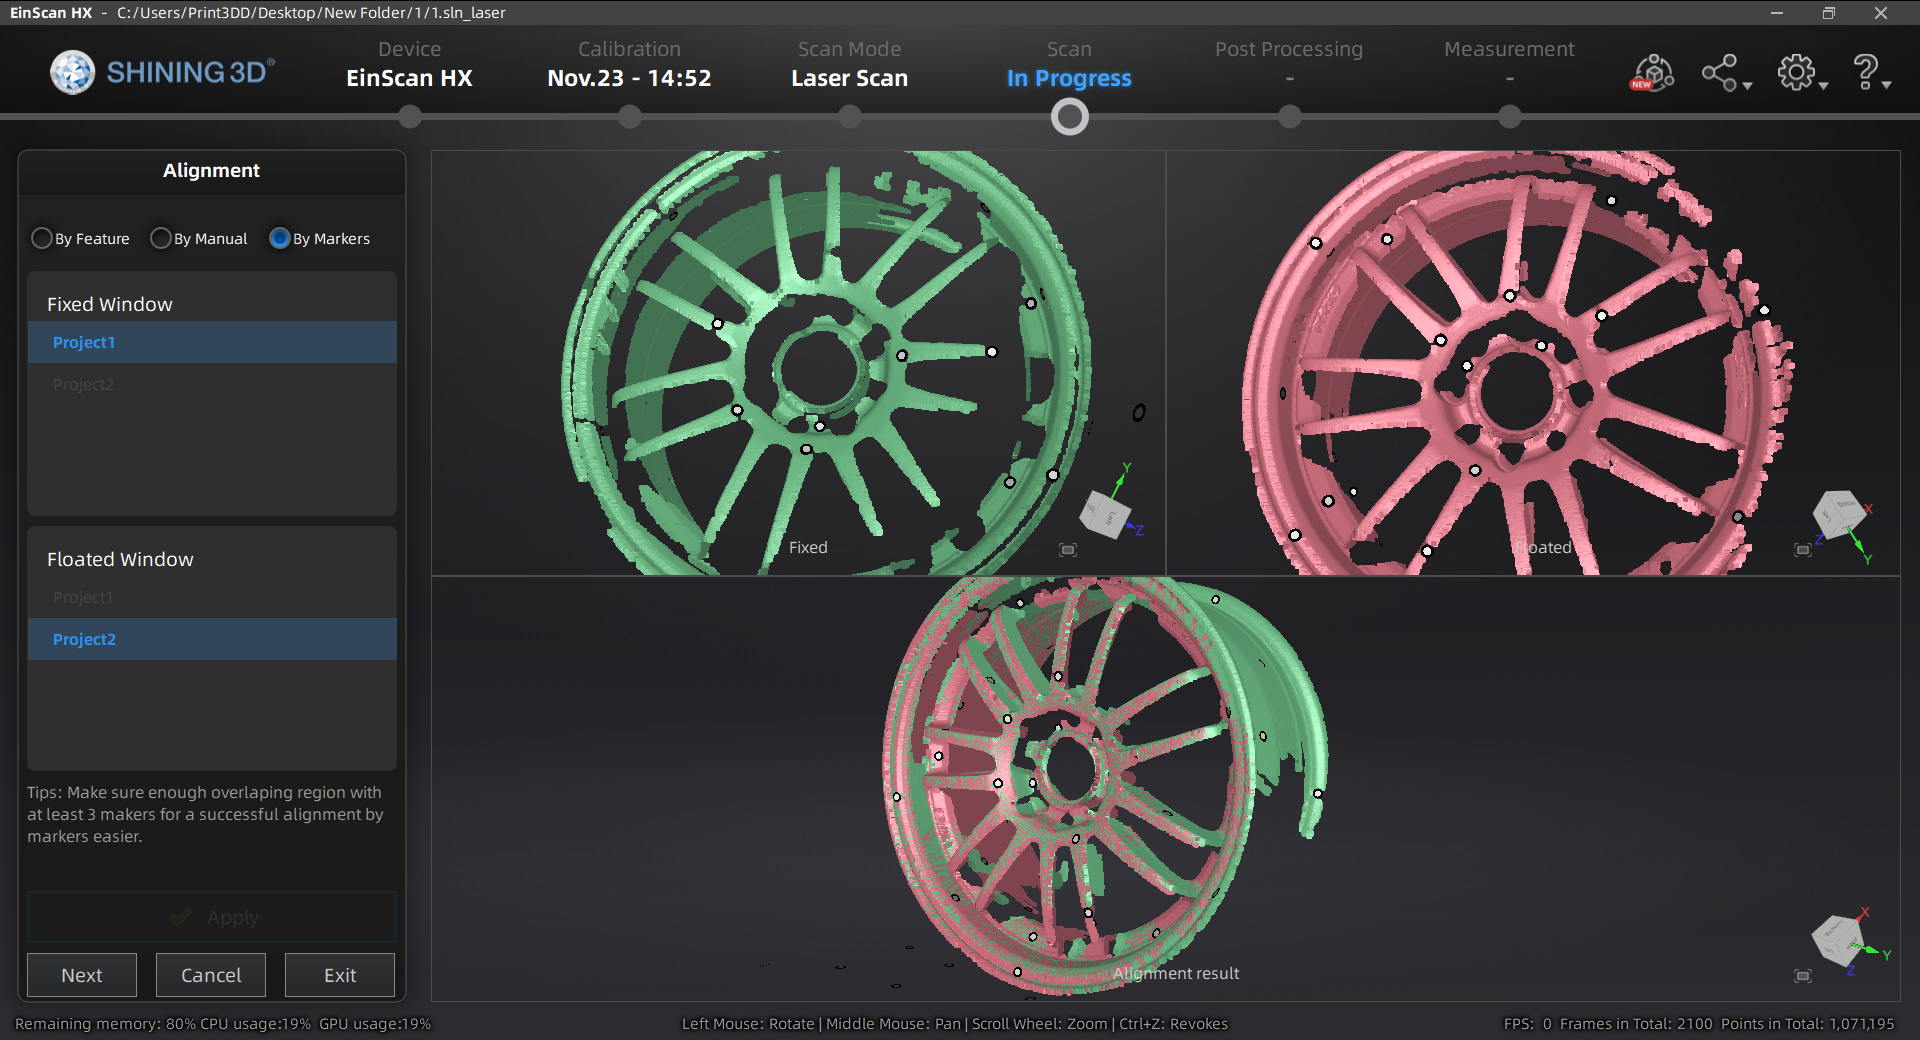Click the 'In Progress' scan status text
The image size is (1920, 1040).
point(1069,78)
